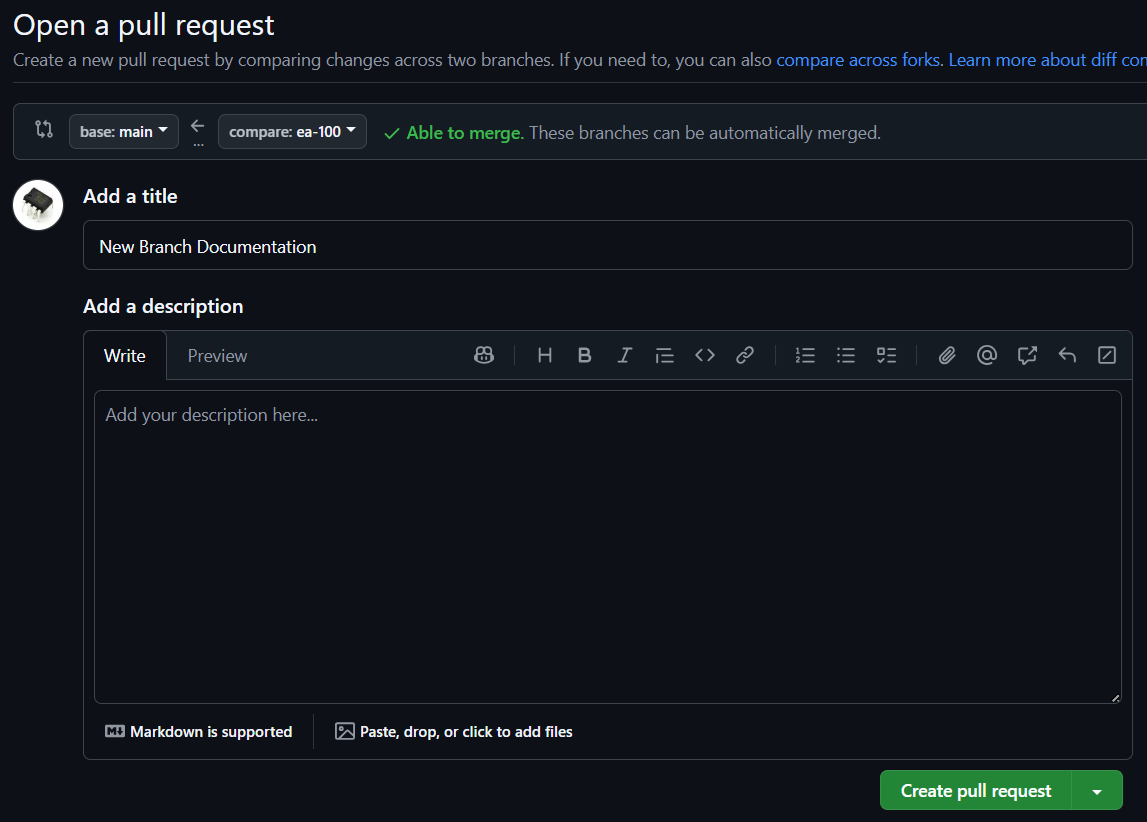
Task: Insert code formatting with angle brackets icon
Action: point(705,355)
